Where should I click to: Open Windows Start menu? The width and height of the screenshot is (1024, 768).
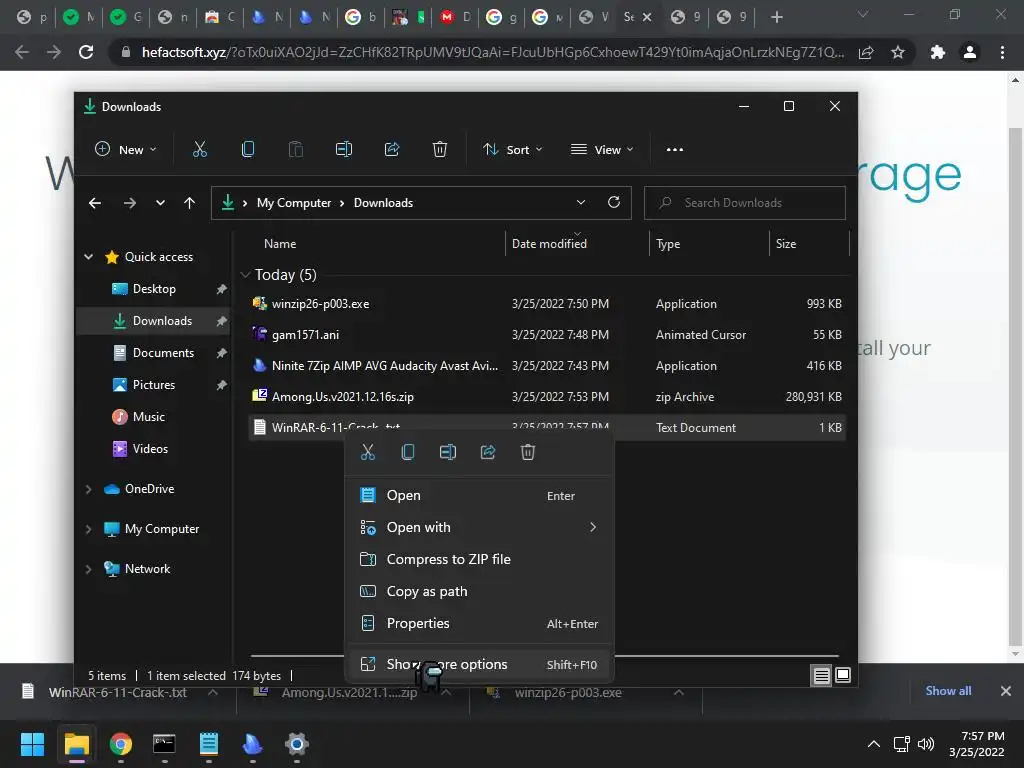coord(32,744)
